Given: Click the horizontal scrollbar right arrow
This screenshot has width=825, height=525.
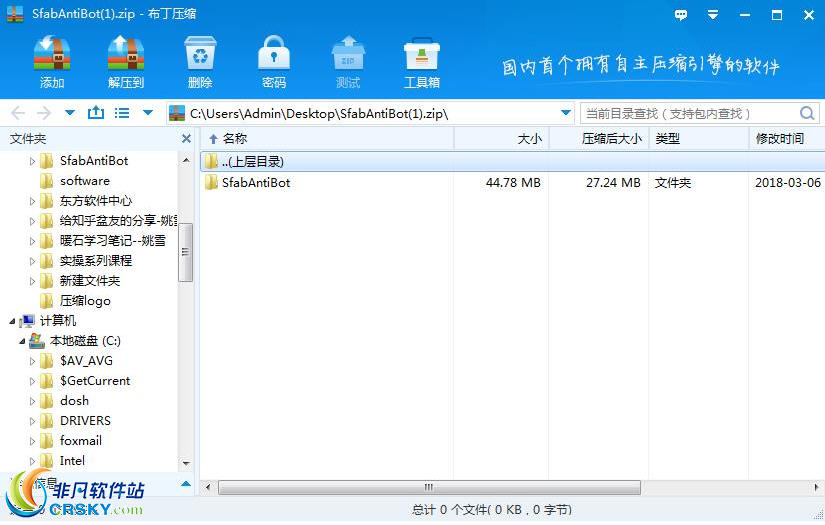Looking at the screenshot, I should 817,488.
